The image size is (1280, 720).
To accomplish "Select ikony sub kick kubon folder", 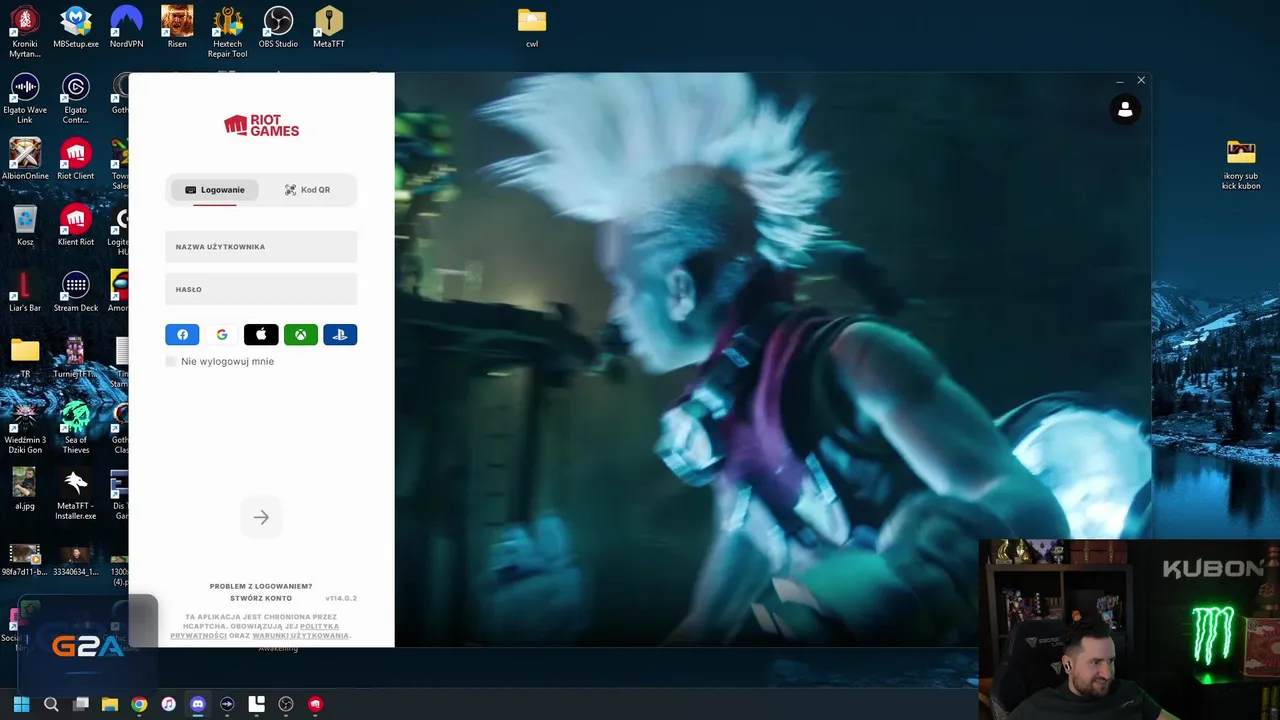I will 1241,164.
